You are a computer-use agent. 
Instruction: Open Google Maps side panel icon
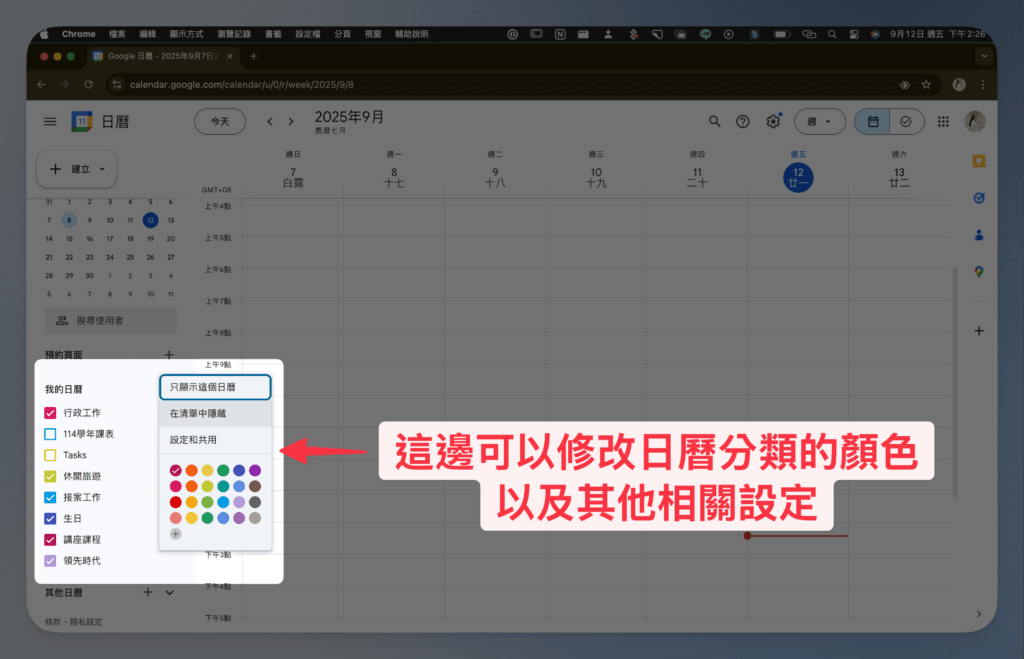(978, 271)
